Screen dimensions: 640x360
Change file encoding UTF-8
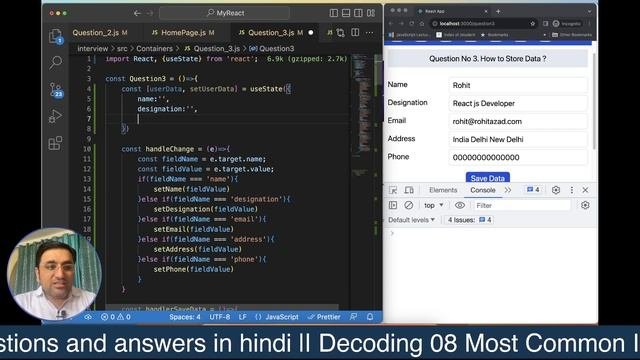[x=220, y=317]
